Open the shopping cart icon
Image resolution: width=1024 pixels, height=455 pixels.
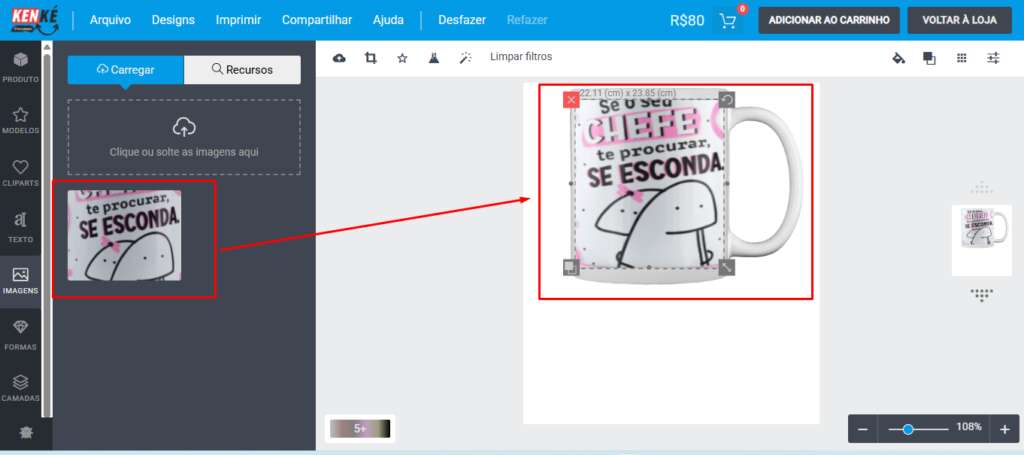click(728, 21)
